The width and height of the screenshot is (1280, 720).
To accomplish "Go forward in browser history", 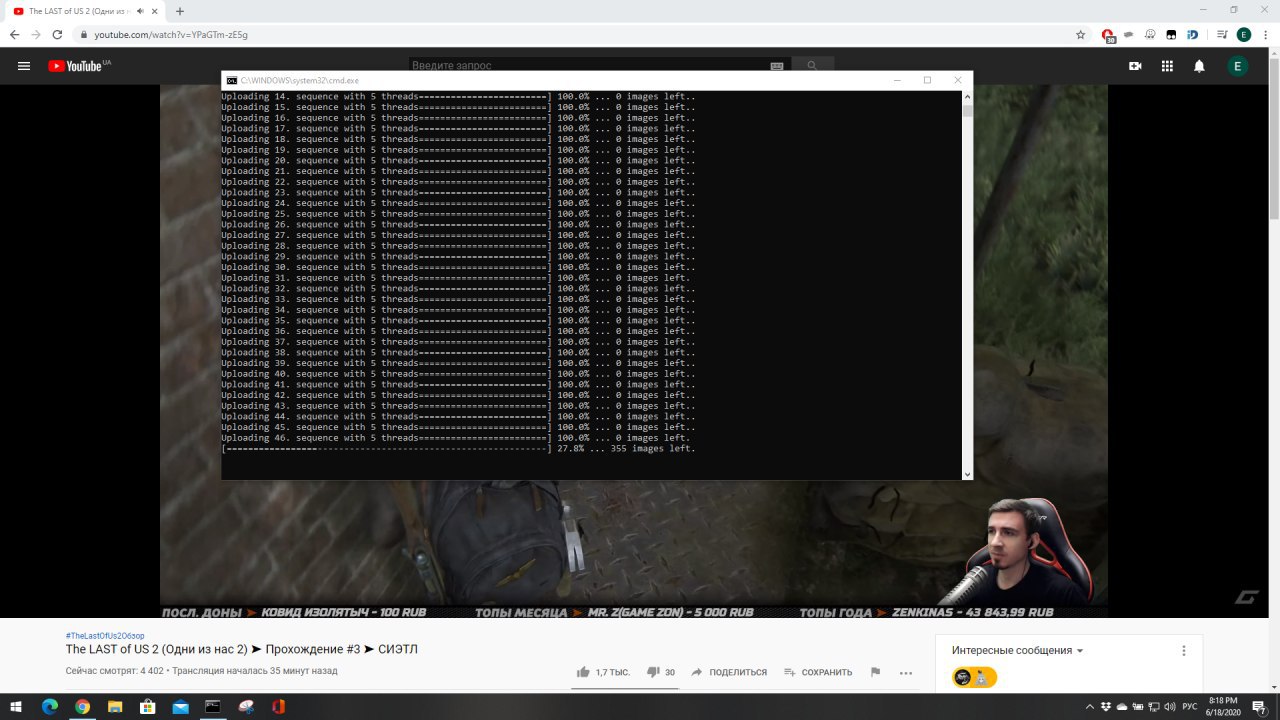I will click(36, 34).
